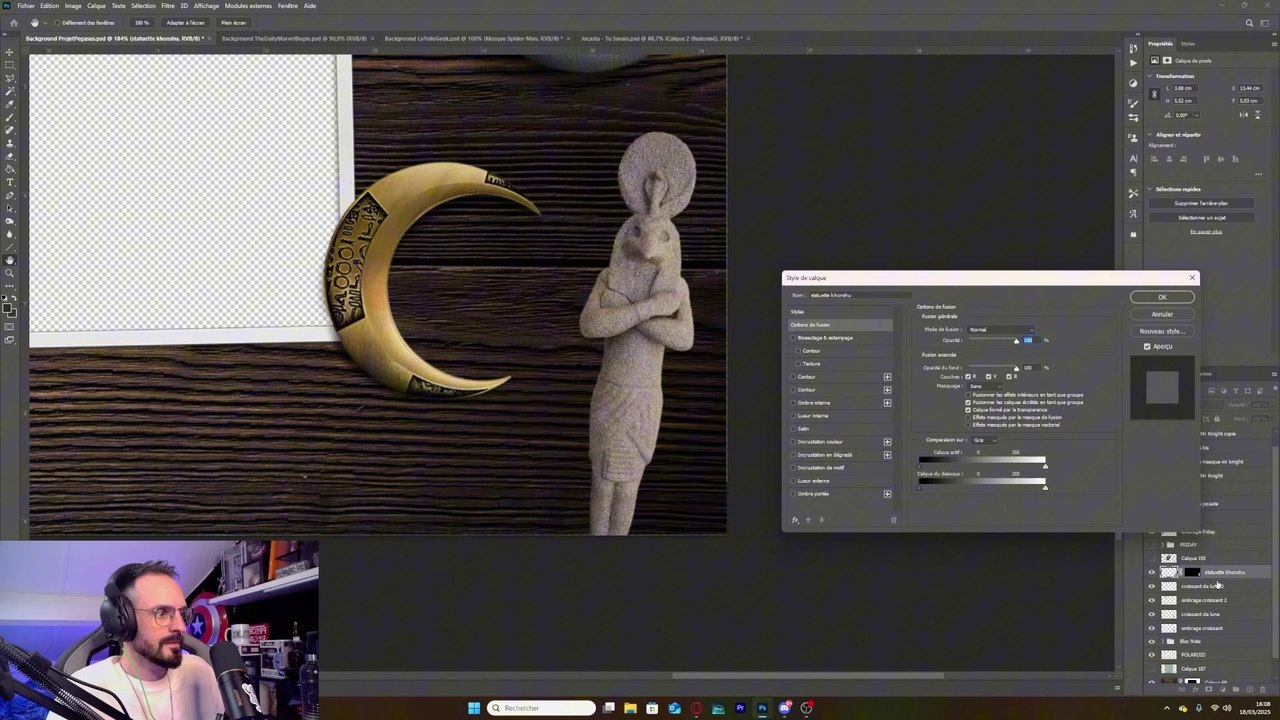Image resolution: width=1280 pixels, height=720 pixels.
Task: Switch to the Styles panel tab
Action: [x=1187, y=44]
